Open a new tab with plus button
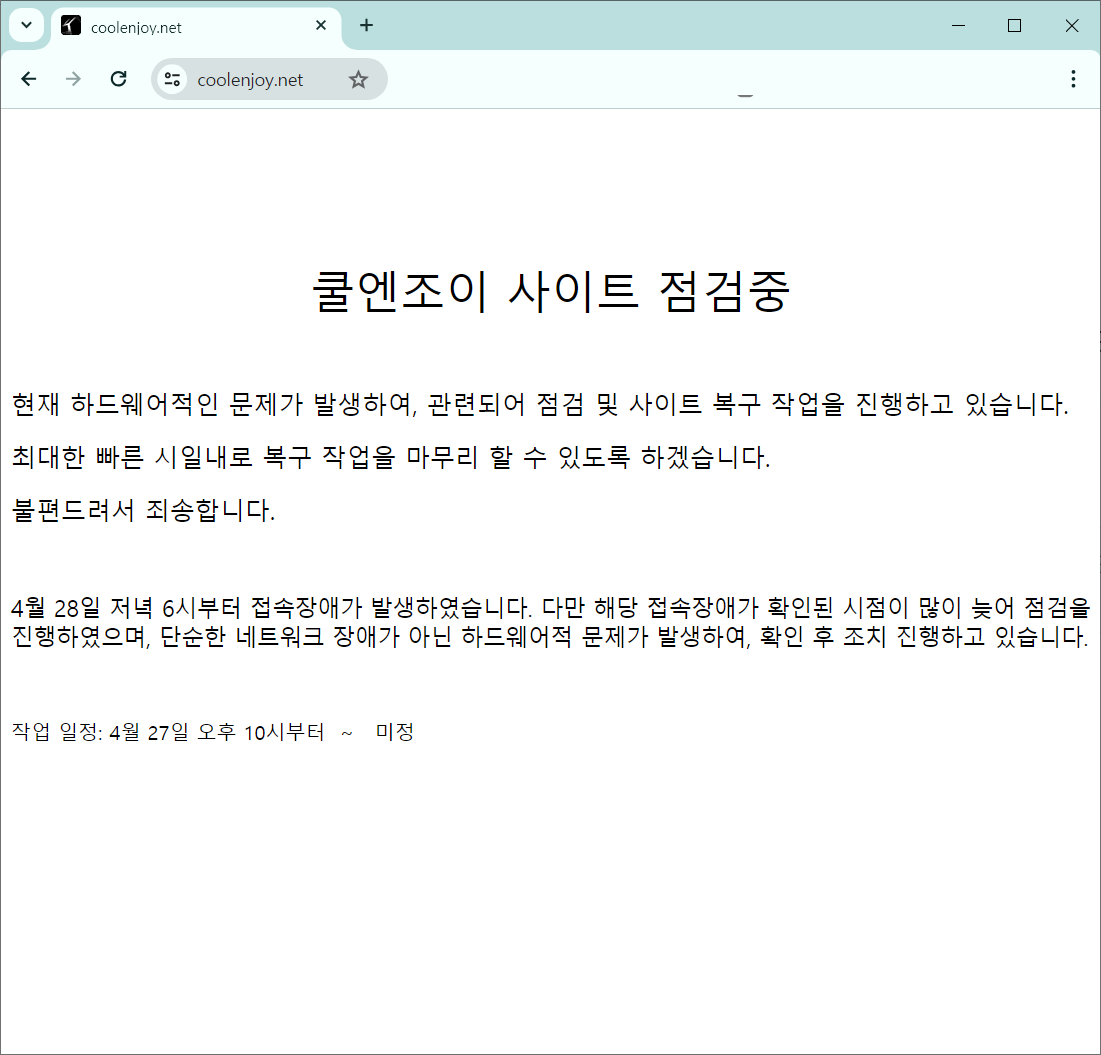This screenshot has width=1101, height=1055. (366, 26)
